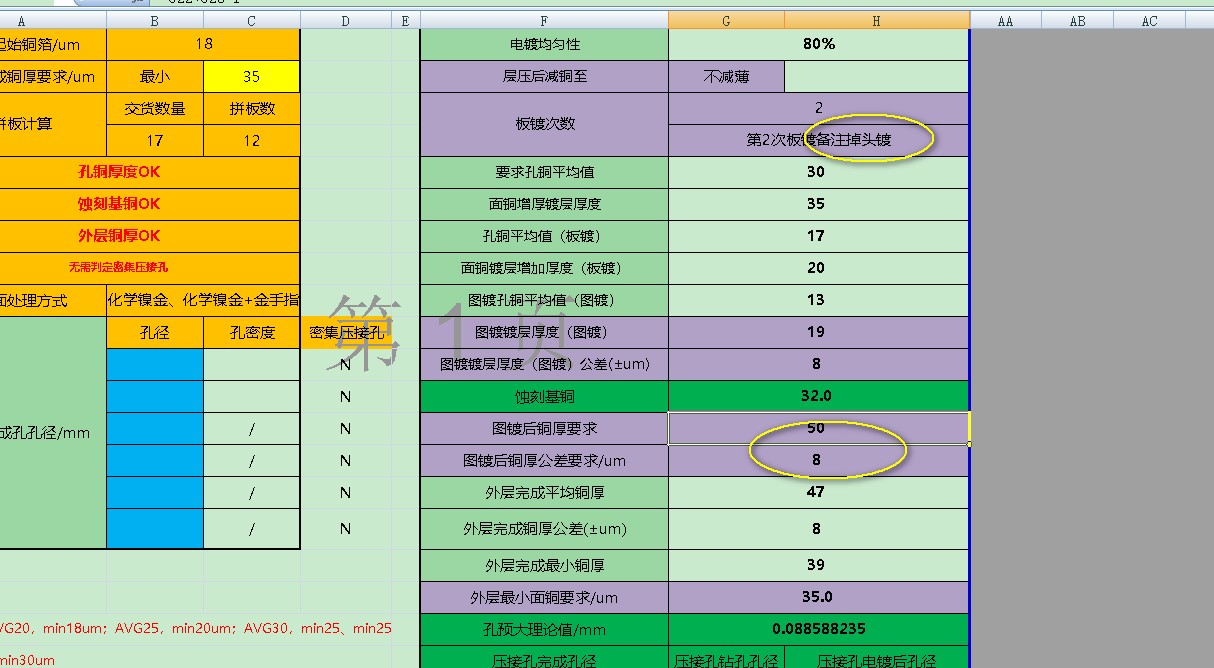Click the 图镀后铜厚要求 label cell
Screen dimensions: 1214x668
544,428
